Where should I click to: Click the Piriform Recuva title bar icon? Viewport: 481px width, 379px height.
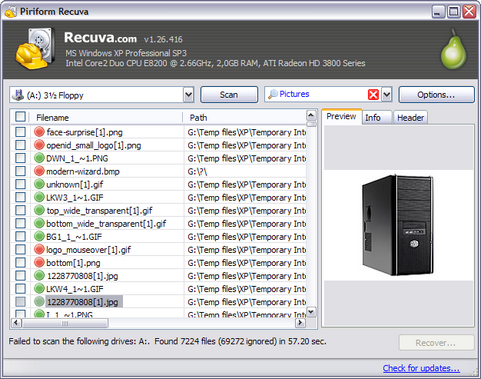[11, 12]
